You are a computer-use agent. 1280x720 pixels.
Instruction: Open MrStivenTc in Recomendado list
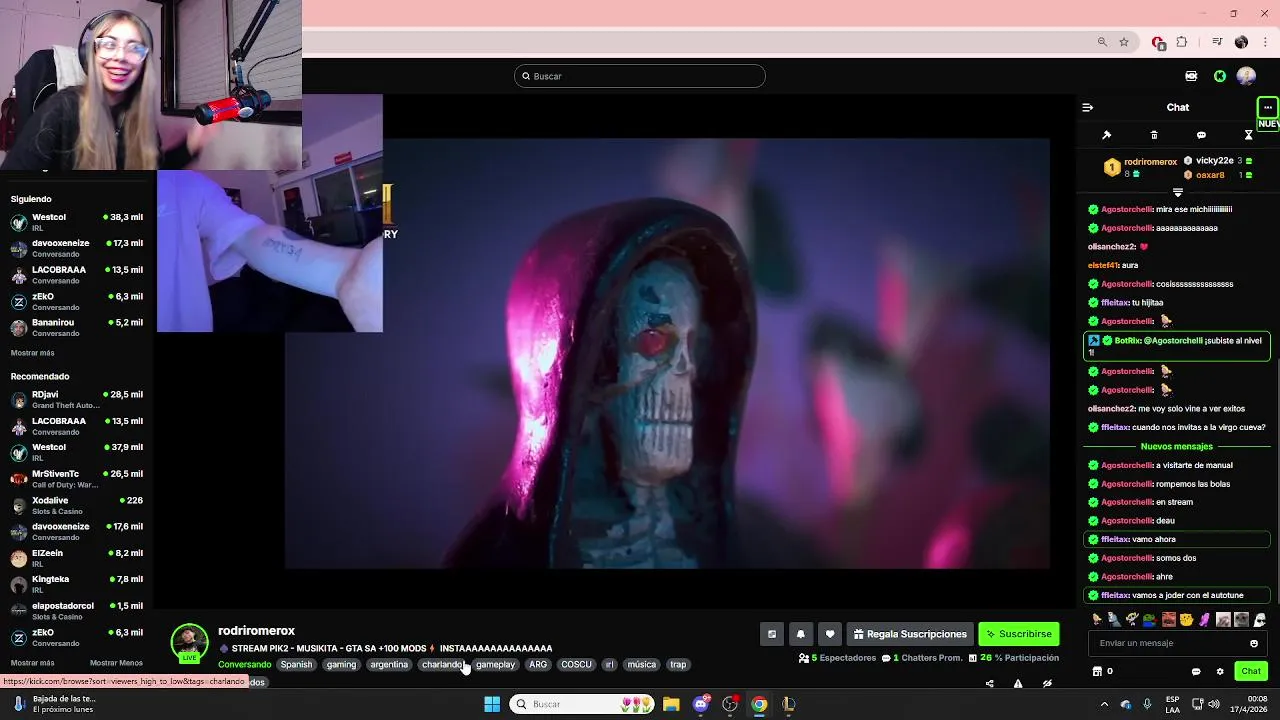point(77,479)
